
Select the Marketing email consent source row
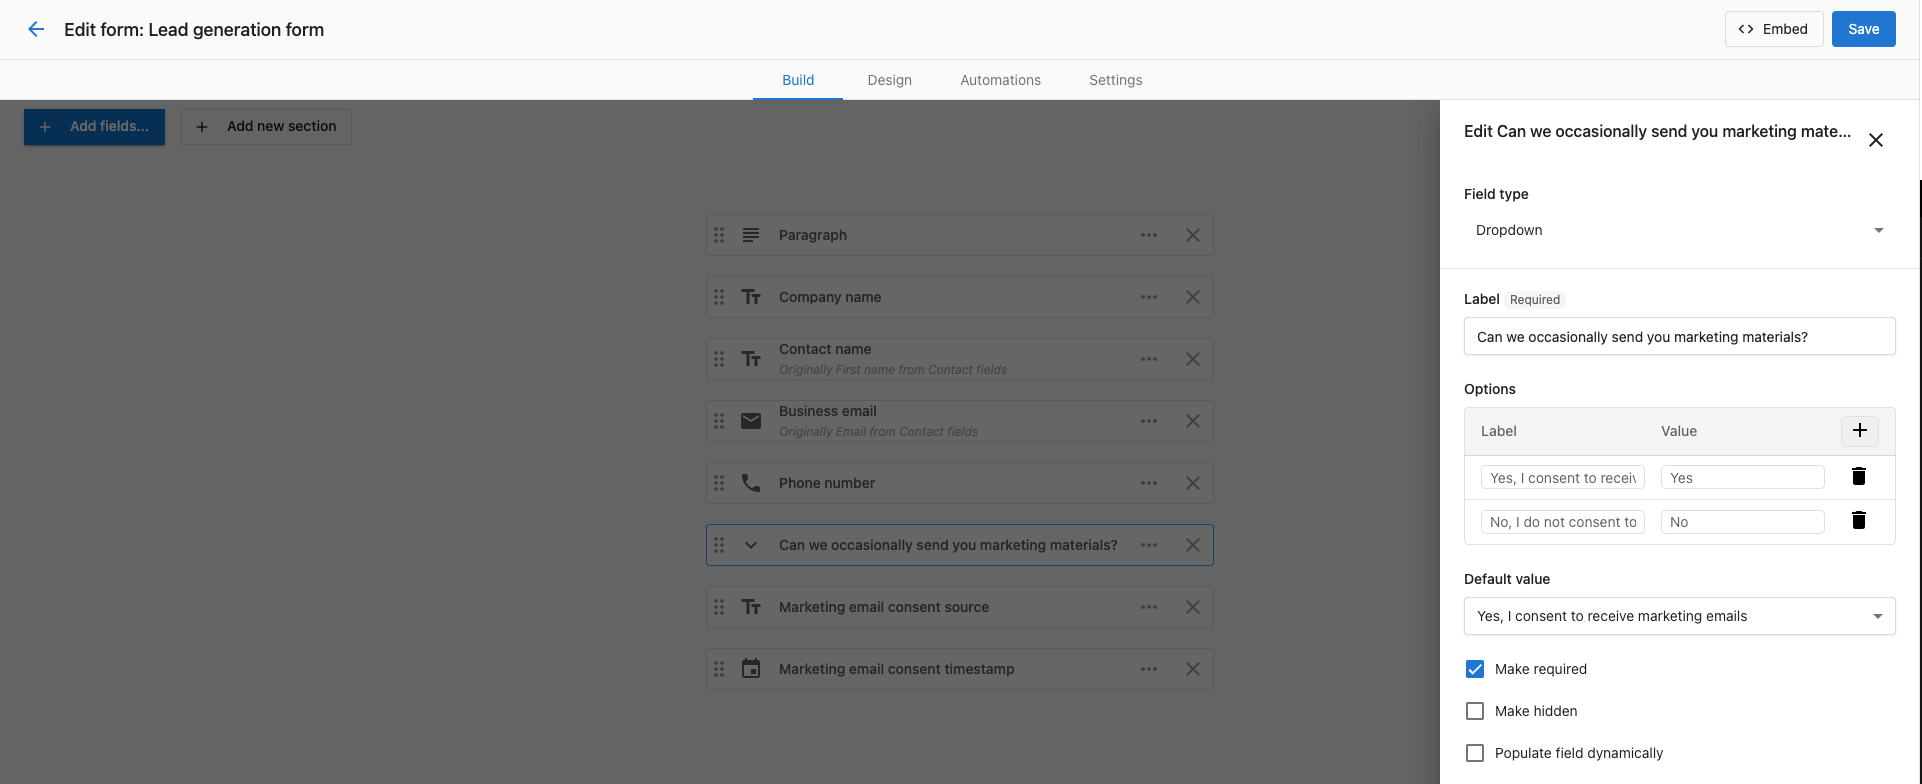coord(960,607)
